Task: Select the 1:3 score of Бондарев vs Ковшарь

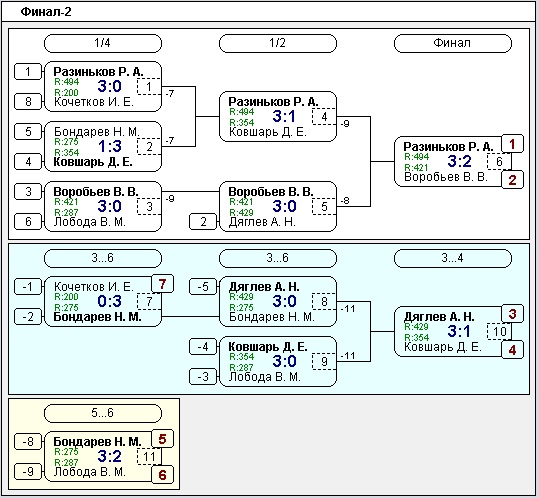Action: pos(110,147)
